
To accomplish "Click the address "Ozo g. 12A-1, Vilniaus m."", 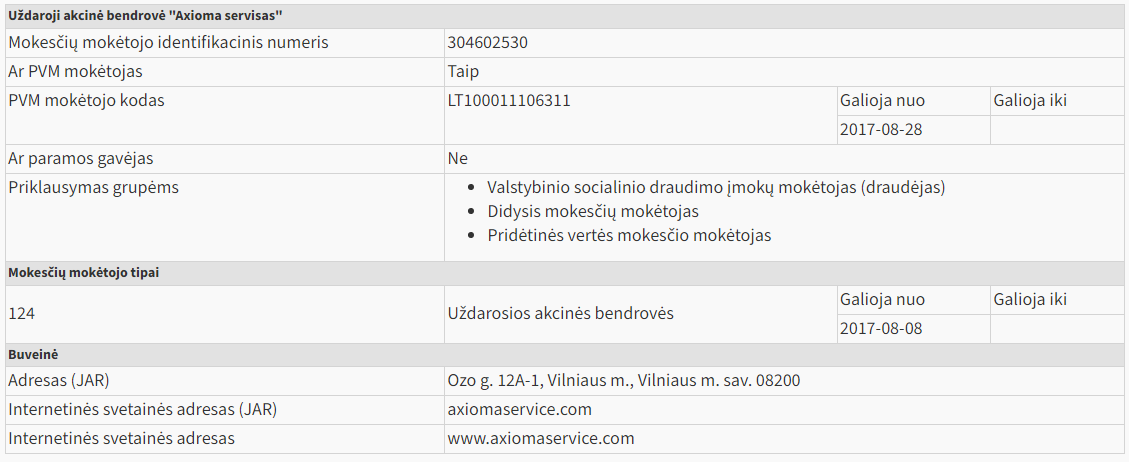I will click(x=624, y=381).
